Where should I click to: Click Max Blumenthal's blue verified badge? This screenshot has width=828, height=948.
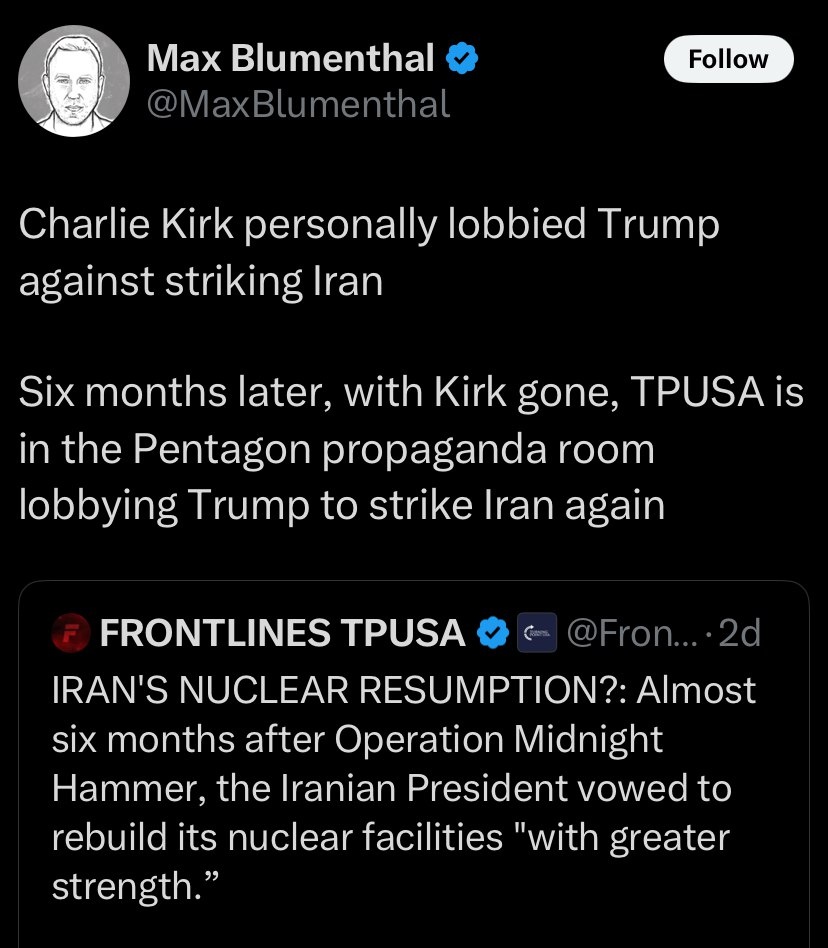(x=460, y=60)
